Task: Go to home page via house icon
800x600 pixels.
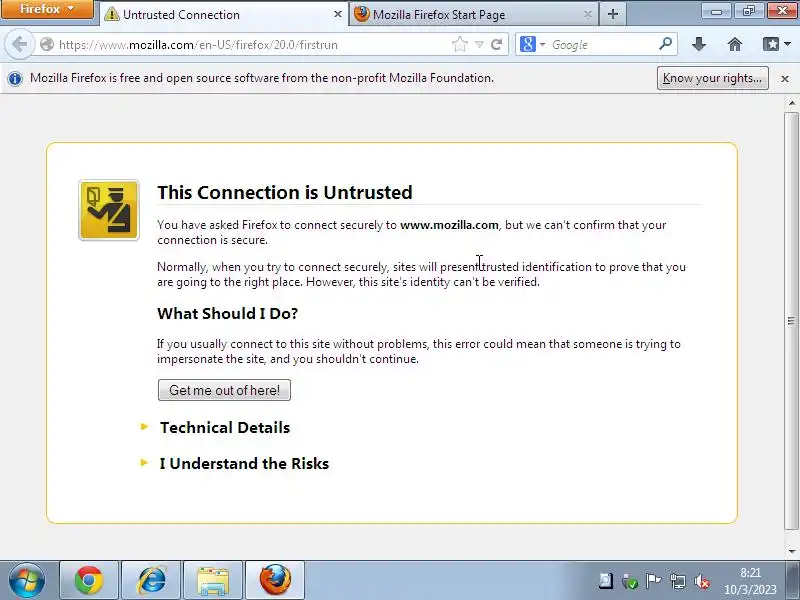Action: [x=735, y=44]
